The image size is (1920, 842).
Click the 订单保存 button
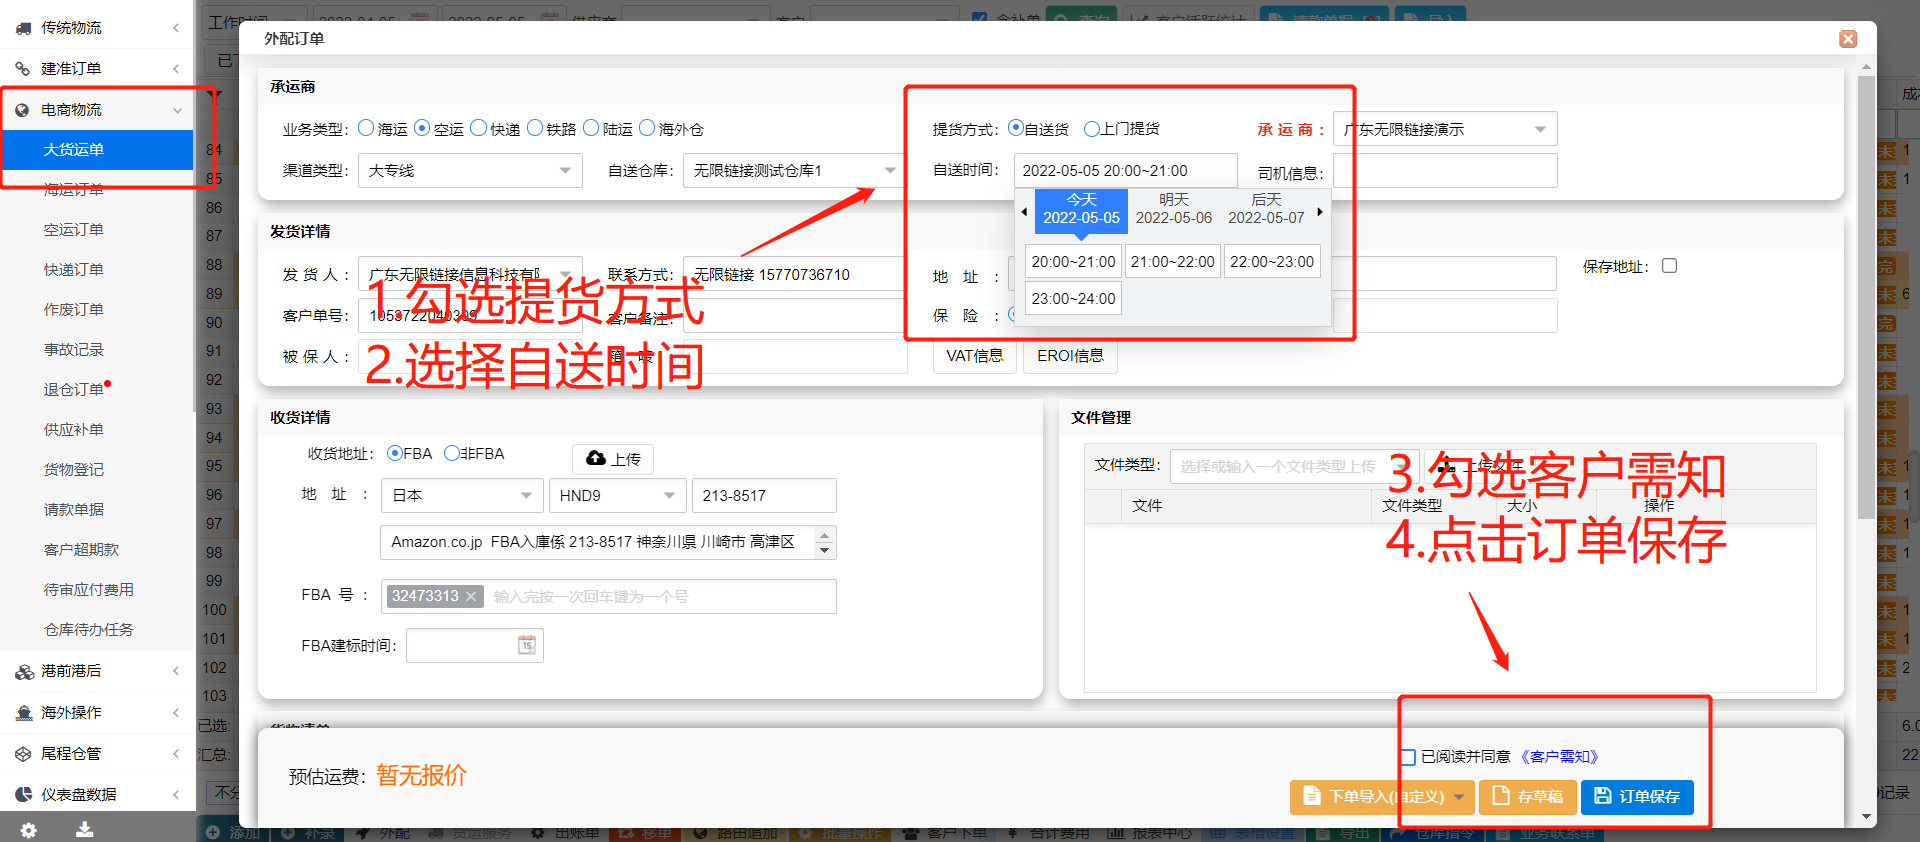[1636, 797]
